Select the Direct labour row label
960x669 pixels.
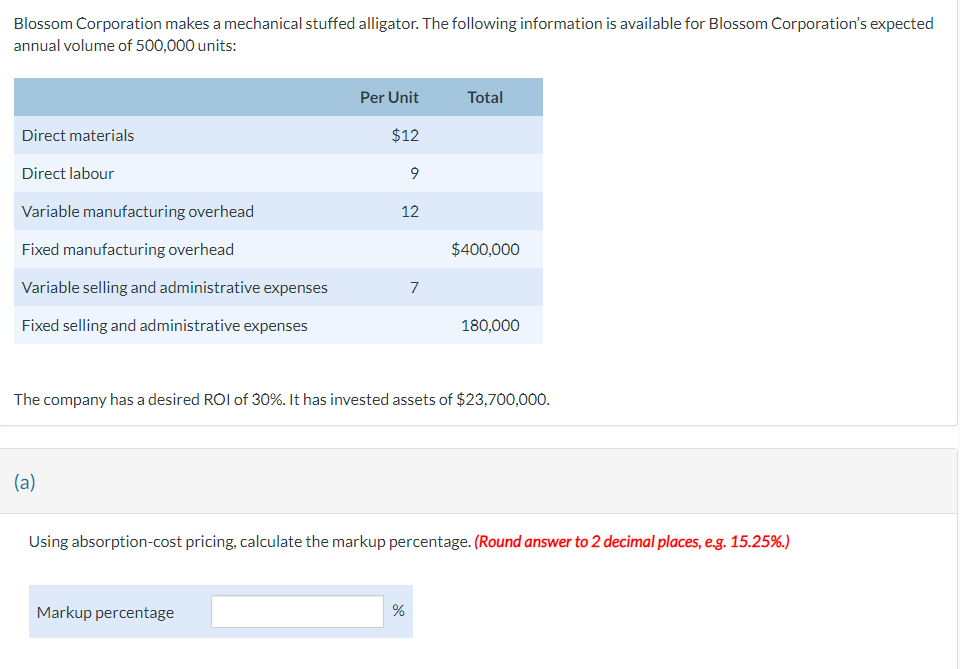tap(68, 173)
